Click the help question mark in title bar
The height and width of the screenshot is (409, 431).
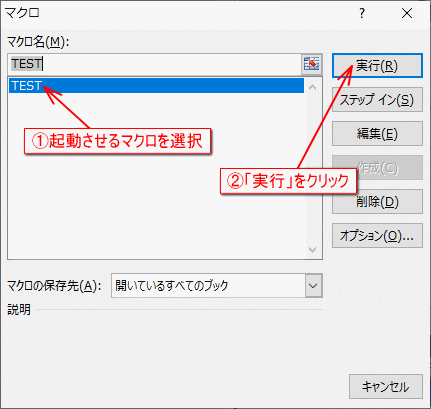(362, 13)
